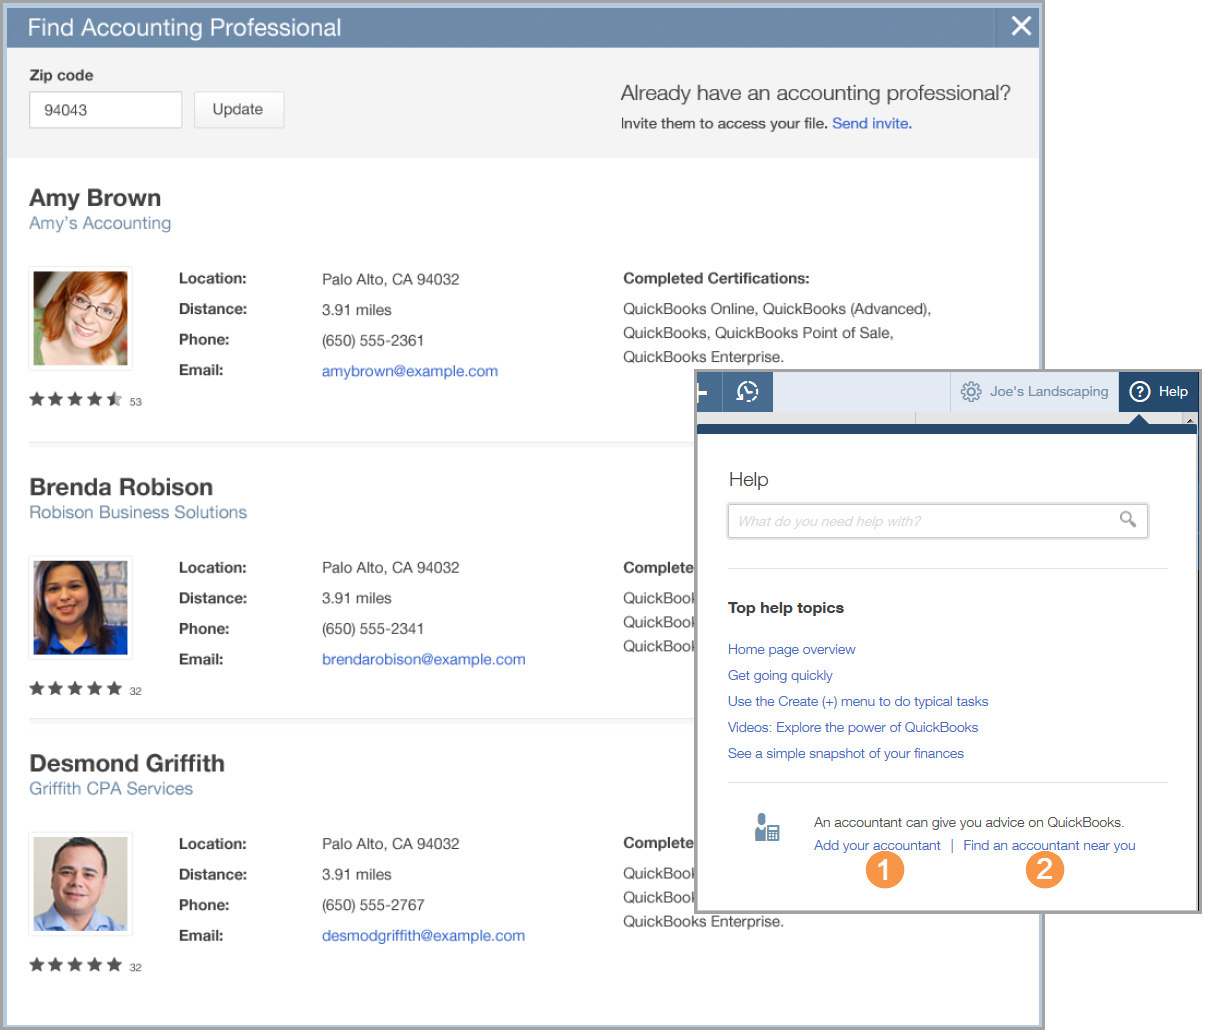
Task: Open See a simple snapshot of finances
Action: coord(846,753)
